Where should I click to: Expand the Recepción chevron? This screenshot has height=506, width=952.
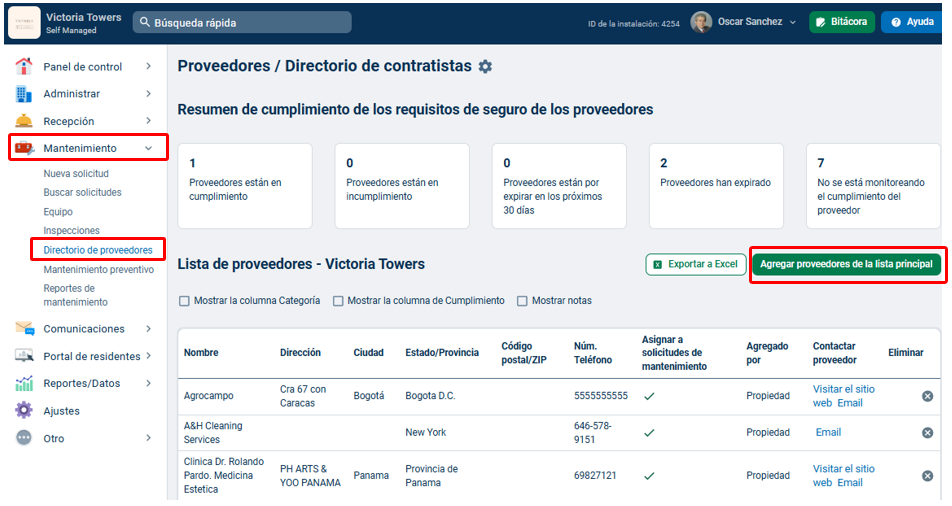pyautogui.click(x=149, y=121)
